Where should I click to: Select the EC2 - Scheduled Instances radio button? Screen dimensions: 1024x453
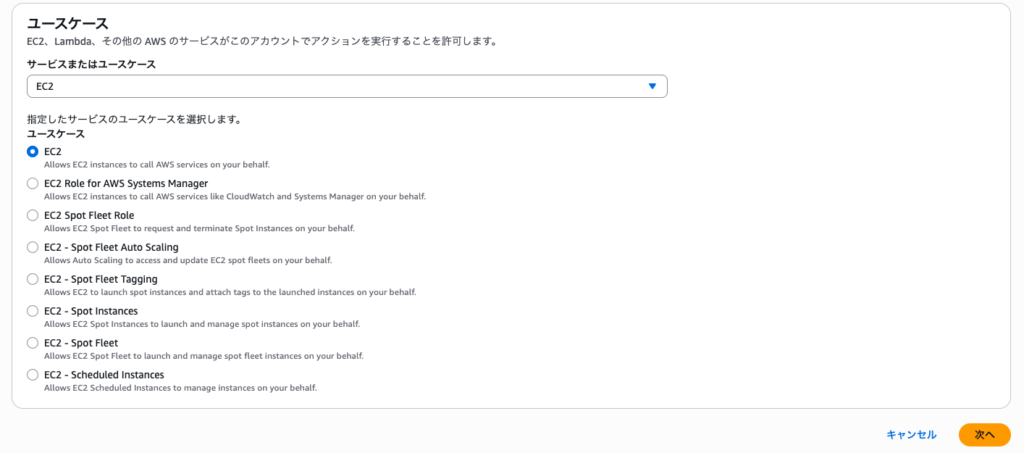(33, 375)
